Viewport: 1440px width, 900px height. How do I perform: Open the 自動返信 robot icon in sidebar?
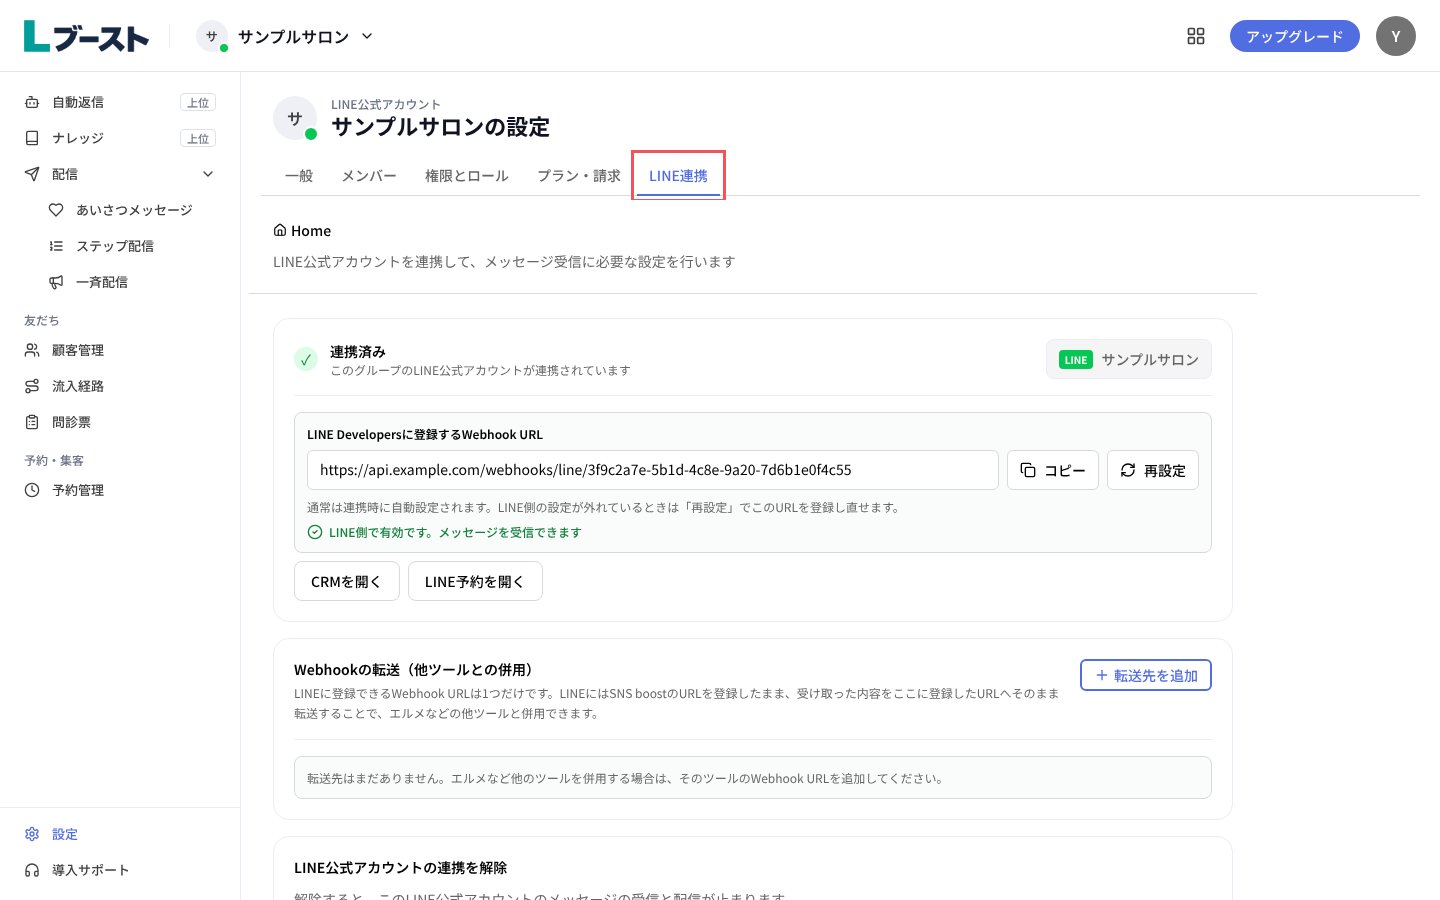coord(32,102)
